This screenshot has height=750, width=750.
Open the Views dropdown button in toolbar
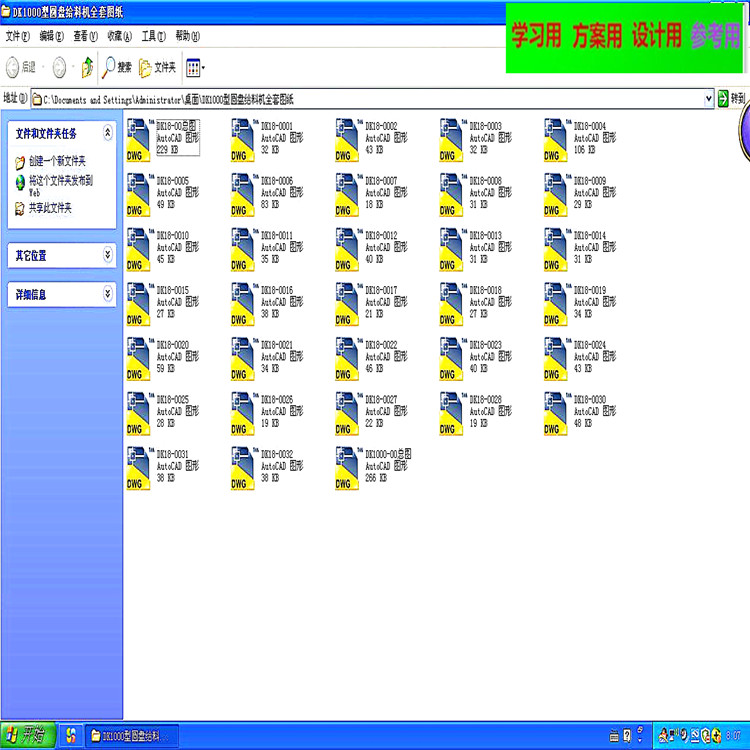(195, 68)
